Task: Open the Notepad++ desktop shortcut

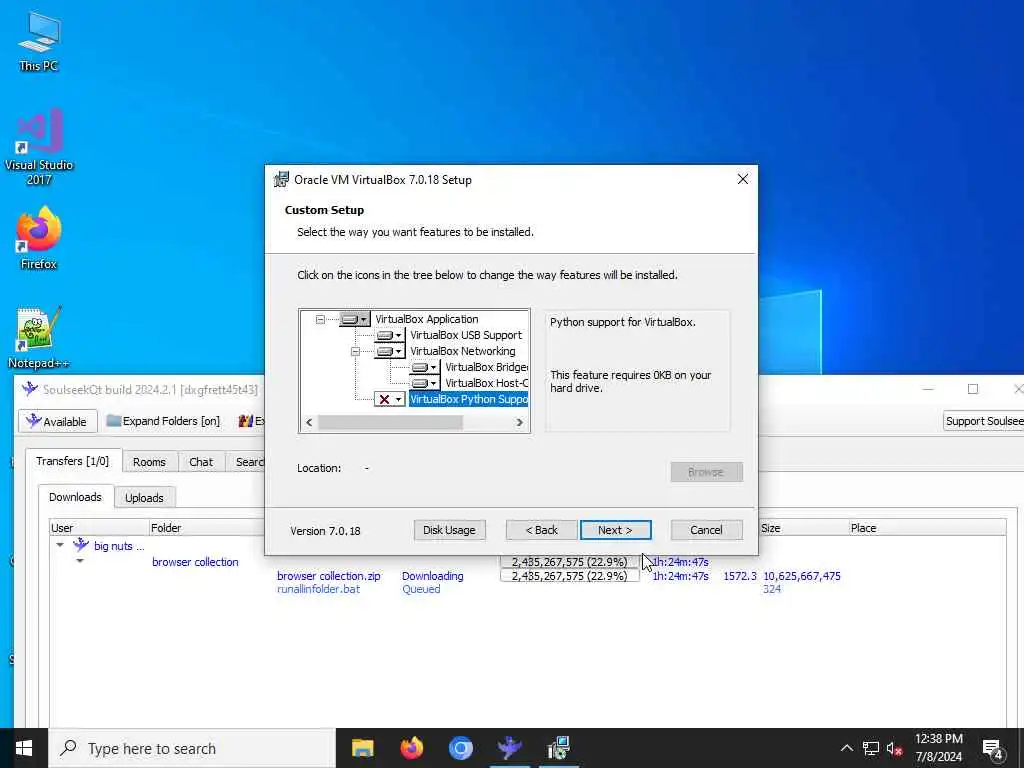Action: pos(39,337)
